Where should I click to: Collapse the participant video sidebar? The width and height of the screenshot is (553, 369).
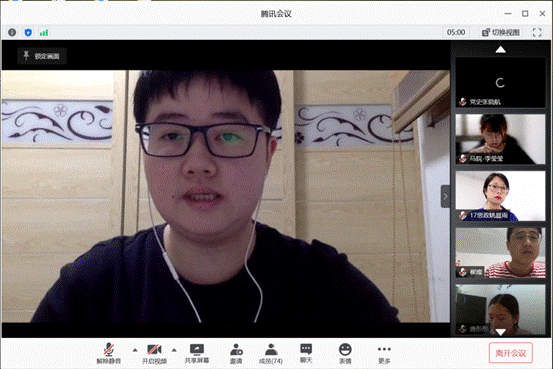[445, 196]
